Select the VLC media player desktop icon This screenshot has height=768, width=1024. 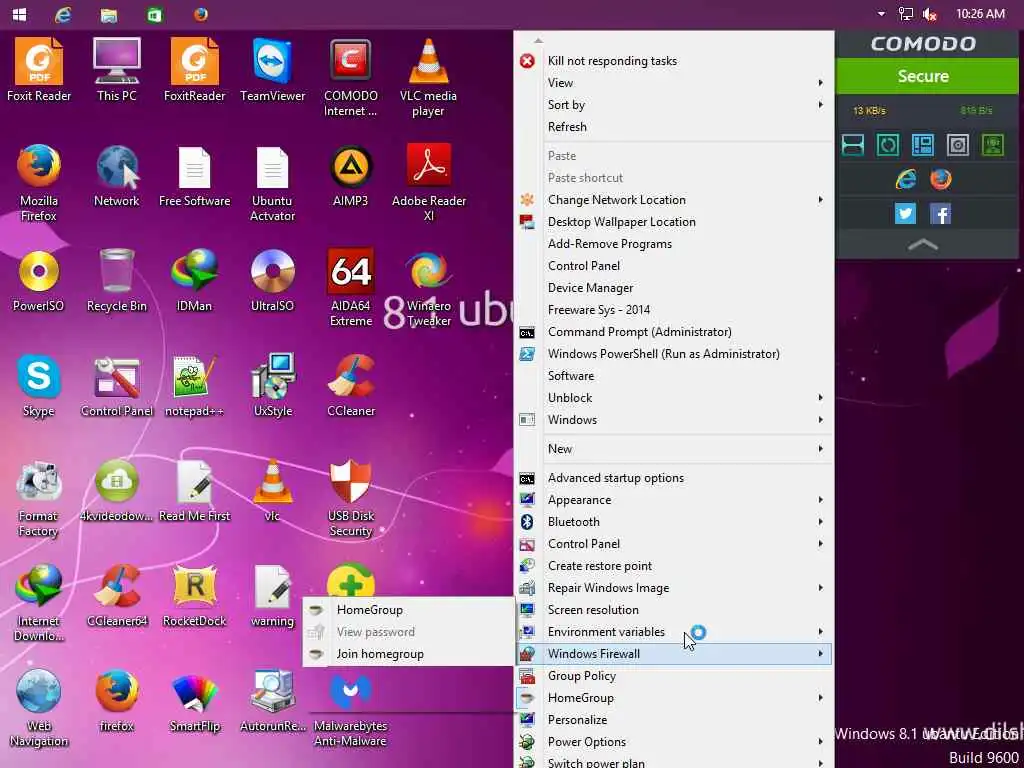(428, 77)
